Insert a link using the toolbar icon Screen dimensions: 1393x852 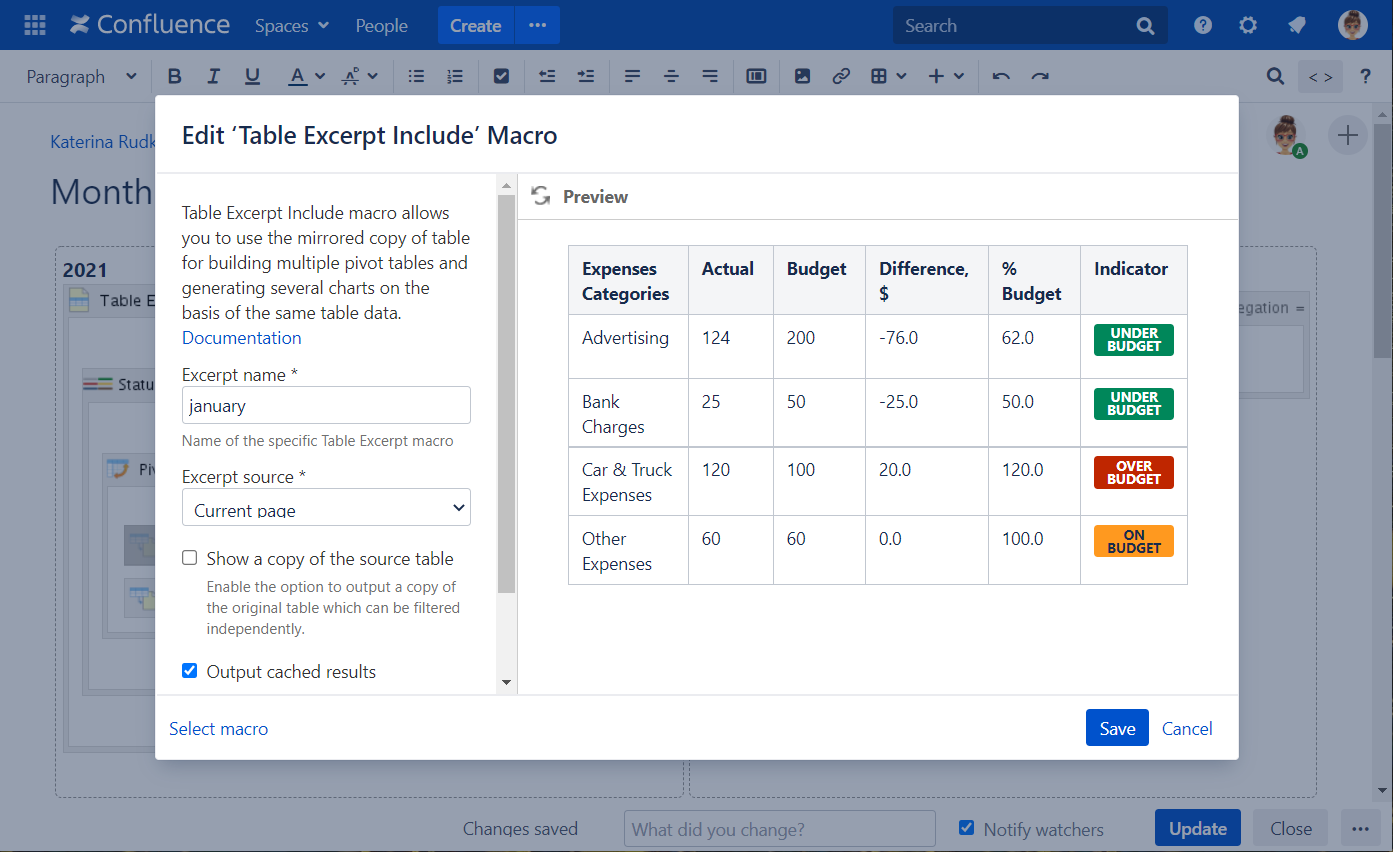tap(841, 77)
